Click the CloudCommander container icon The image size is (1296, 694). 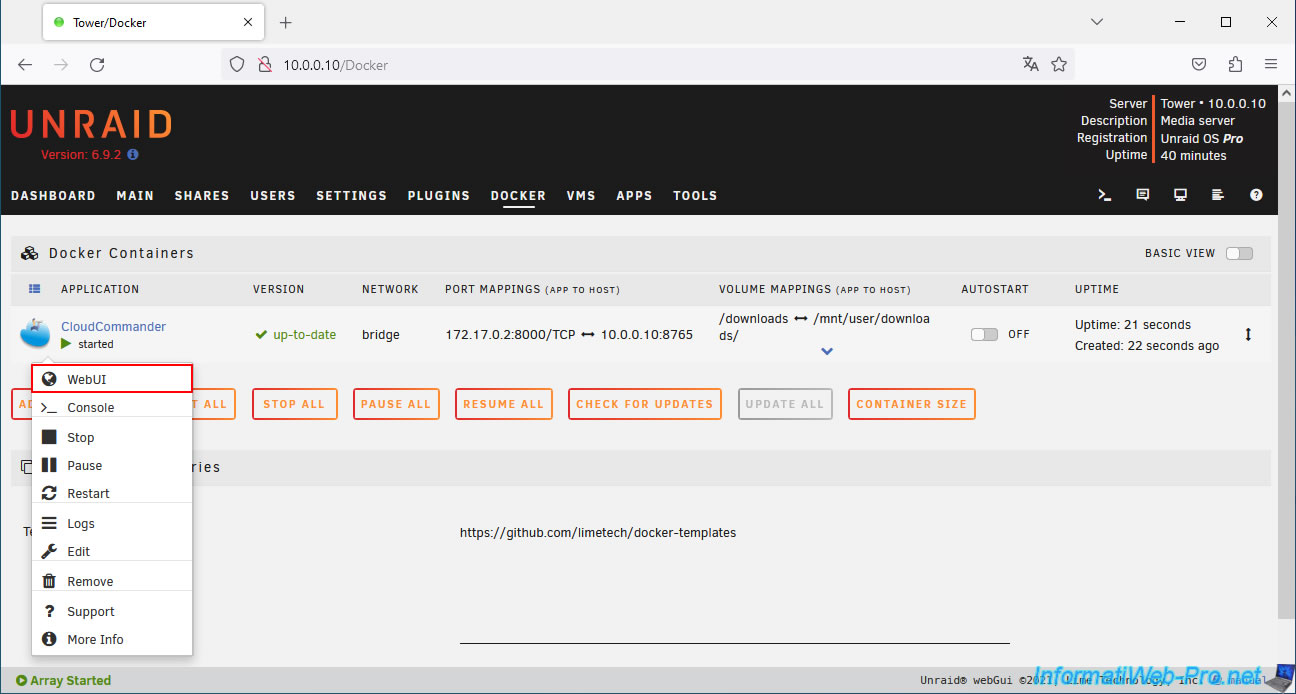tap(35, 333)
